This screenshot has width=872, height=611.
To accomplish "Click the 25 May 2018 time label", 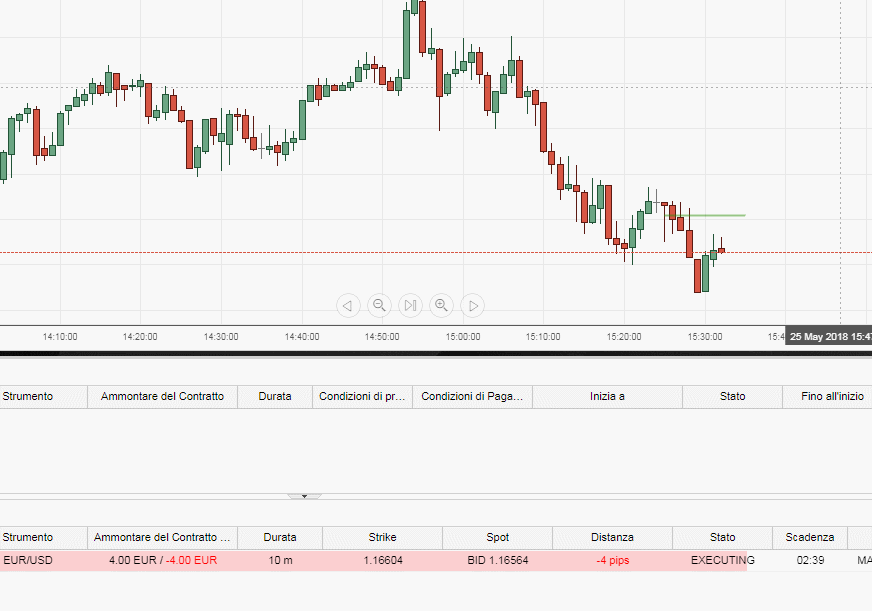I will [x=828, y=336].
